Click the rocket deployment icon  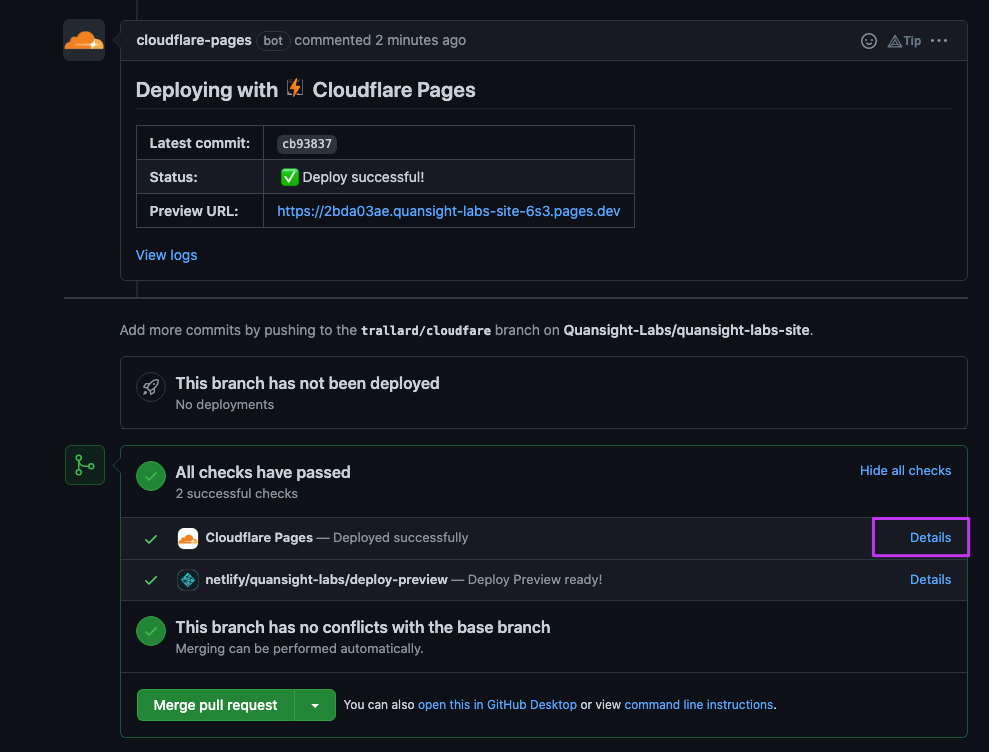coord(151,387)
